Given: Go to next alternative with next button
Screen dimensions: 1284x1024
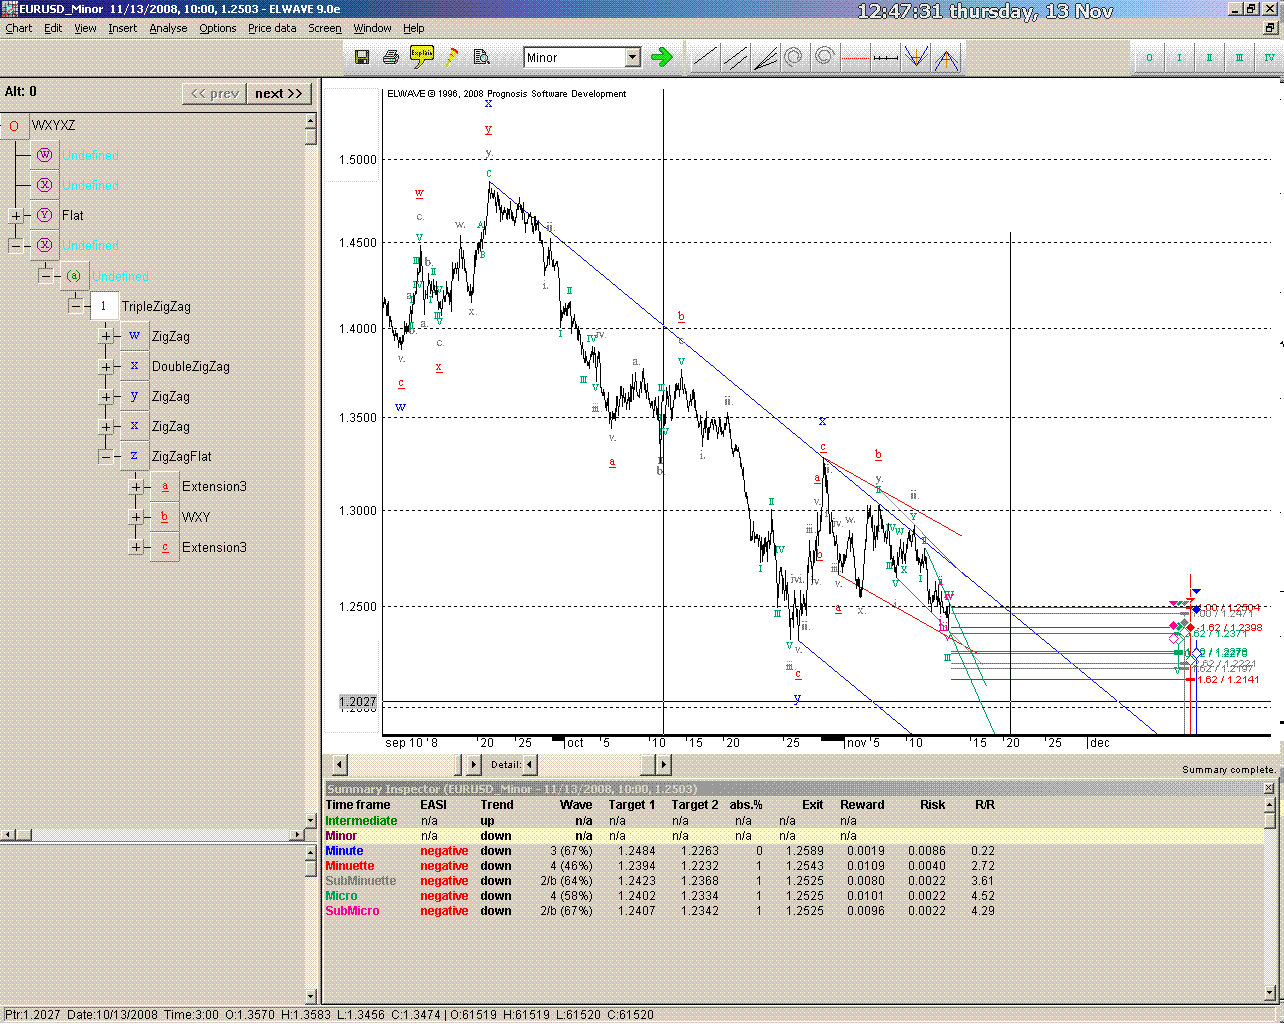Looking at the screenshot, I should click(279, 93).
